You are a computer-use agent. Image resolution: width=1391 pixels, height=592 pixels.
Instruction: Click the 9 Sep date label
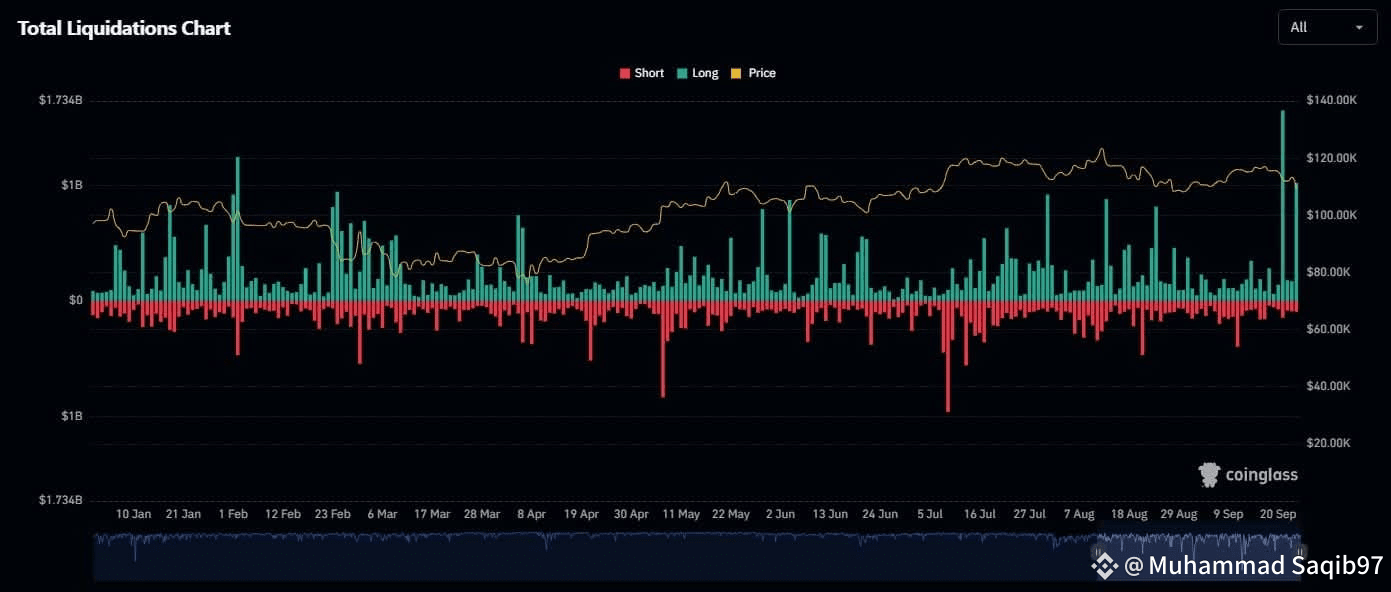[1228, 514]
